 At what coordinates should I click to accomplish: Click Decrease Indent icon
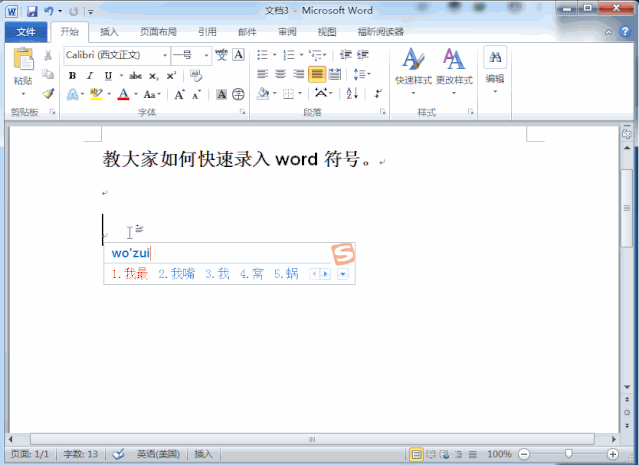pos(346,55)
